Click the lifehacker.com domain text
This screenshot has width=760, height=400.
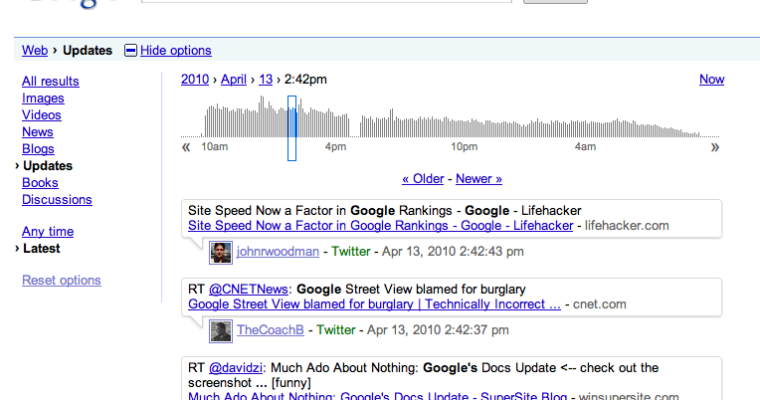coord(627,226)
